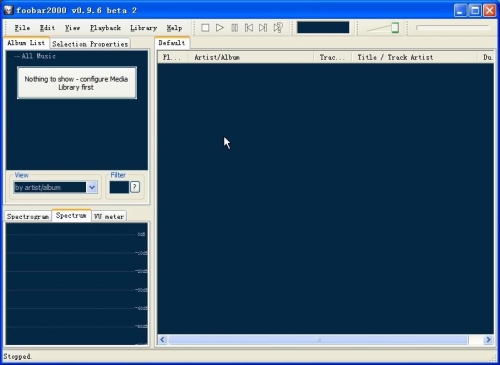
Task: Click the Stop playback button
Action: (x=205, y=28)
